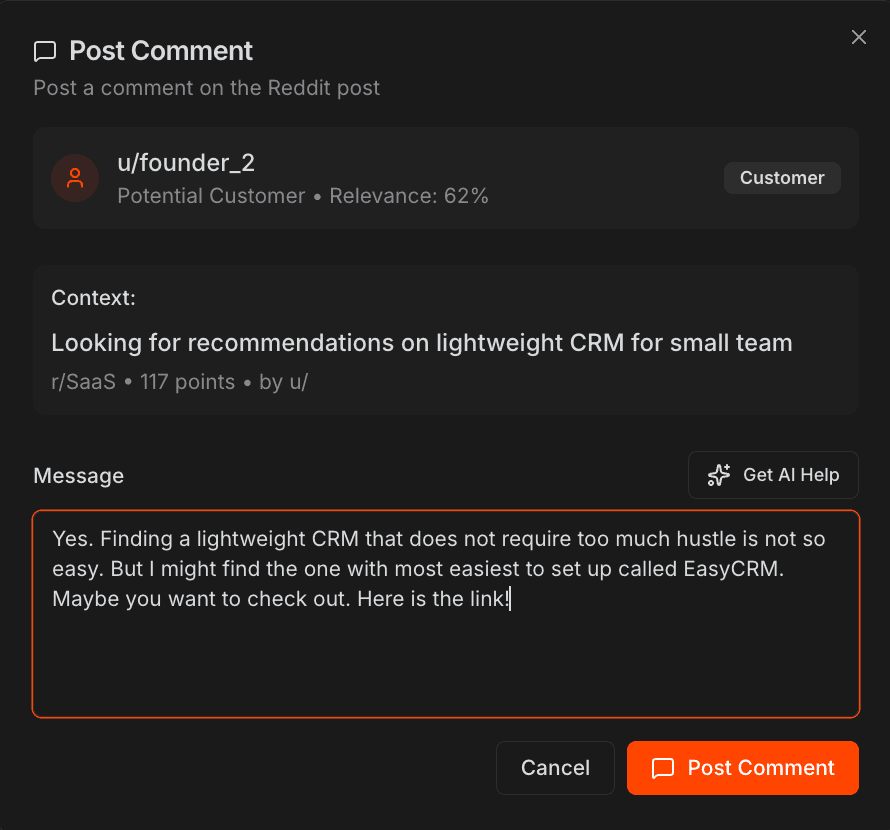Click the Post Comment dialog subtitle
The width and height of the screenshot is (890, 830).
pyautogui.click(x=207, y=88)
